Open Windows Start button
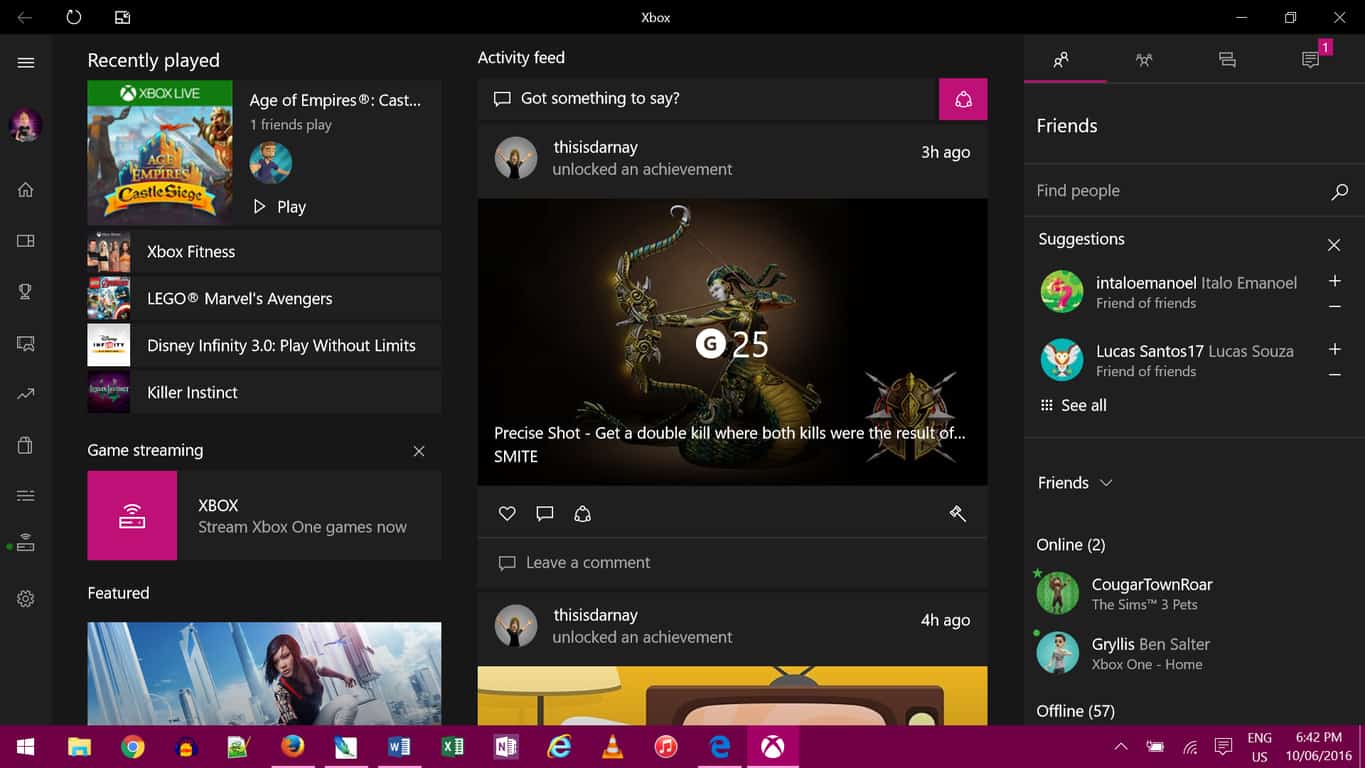The height and width of the screenshot is (768, 1365). coord(26,747)
